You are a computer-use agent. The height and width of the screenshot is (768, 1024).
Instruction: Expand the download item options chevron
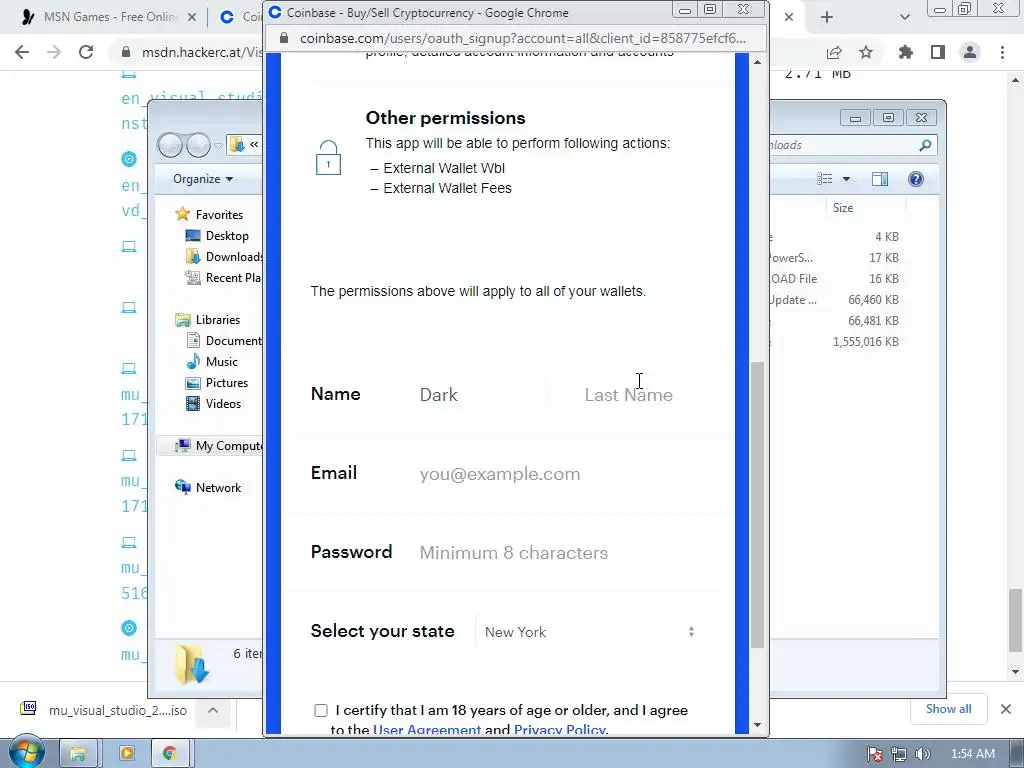[213, 710]
